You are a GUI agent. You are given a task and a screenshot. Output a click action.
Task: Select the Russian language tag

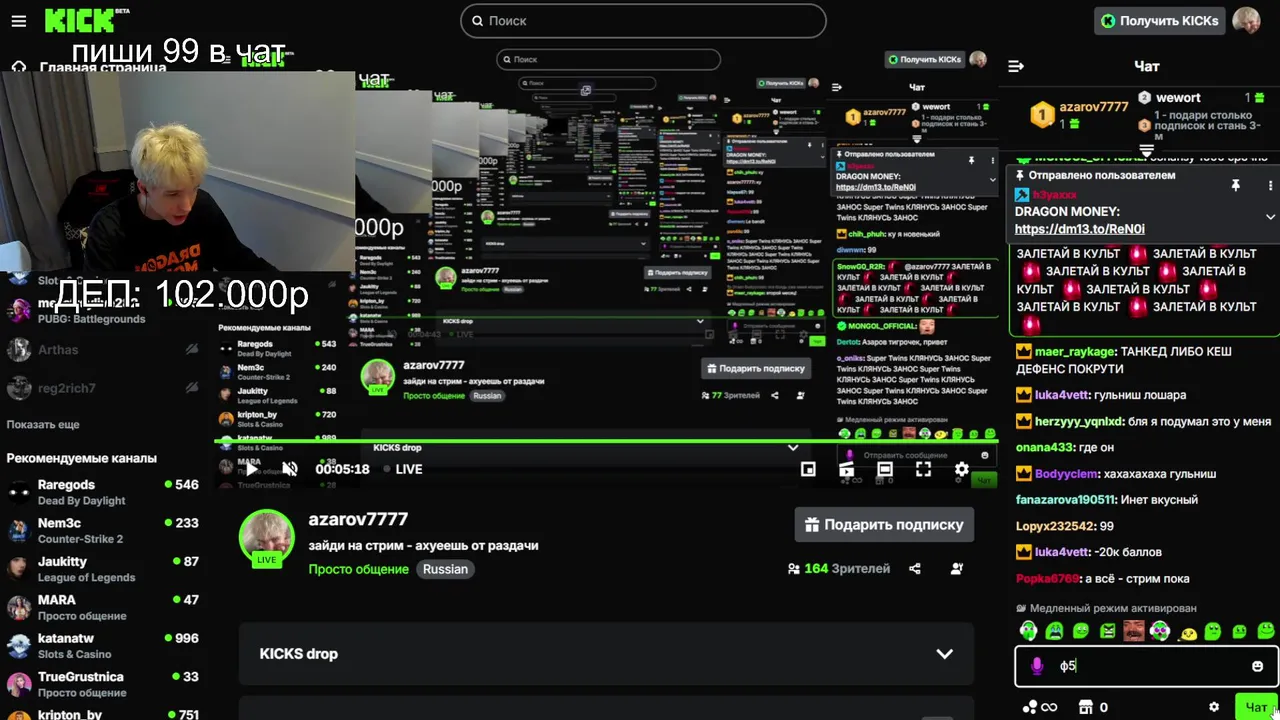click(x=445, y=569)
